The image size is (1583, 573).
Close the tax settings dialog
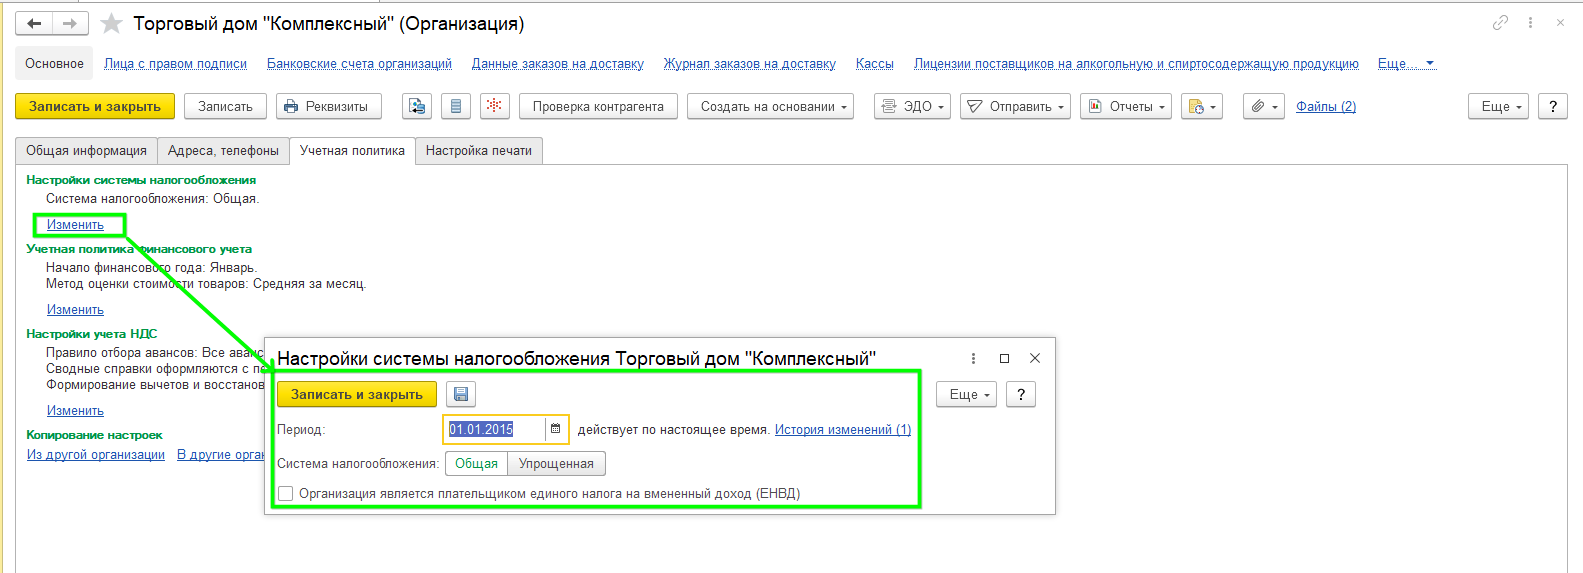tap(1035, 358)
